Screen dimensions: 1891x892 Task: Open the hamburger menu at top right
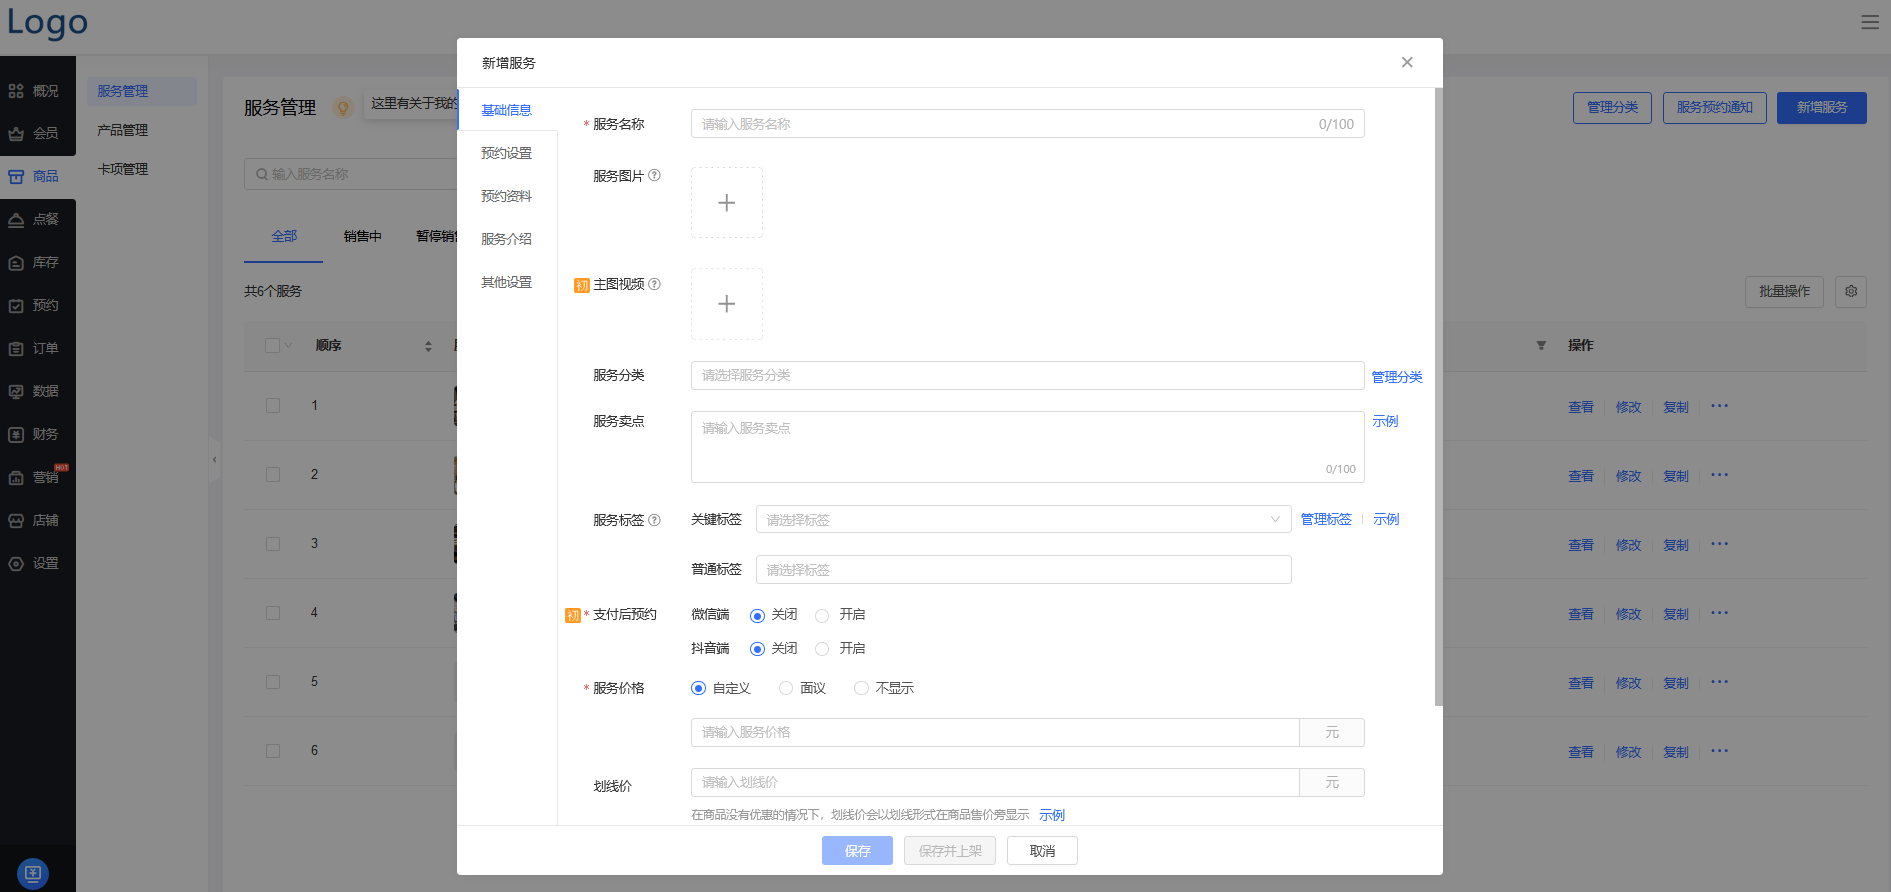[1869, 22]
